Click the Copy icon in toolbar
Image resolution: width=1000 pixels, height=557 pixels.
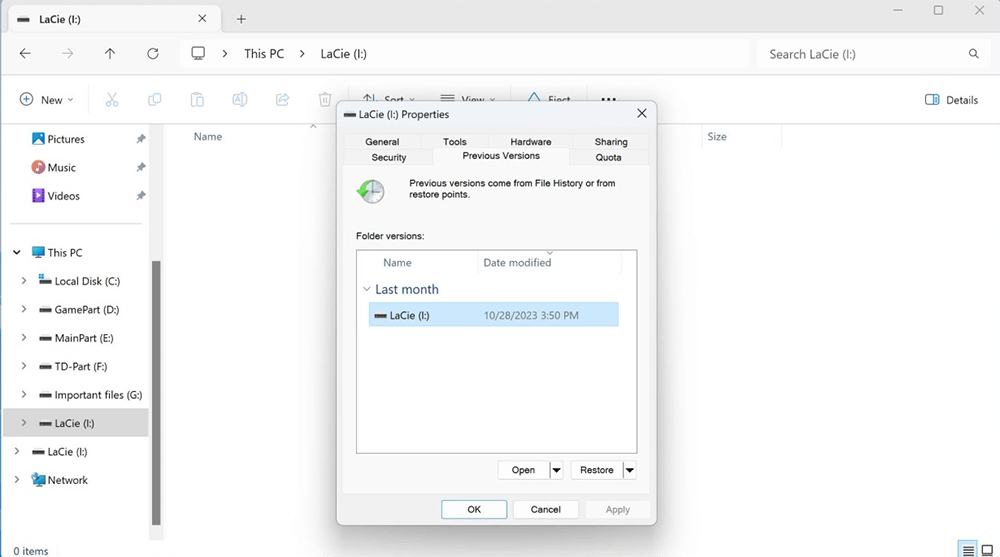click(155, 100)
